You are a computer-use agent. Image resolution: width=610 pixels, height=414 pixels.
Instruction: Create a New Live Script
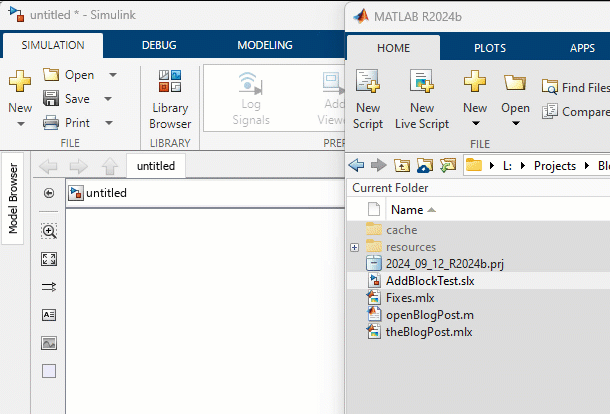coord(421,100)
